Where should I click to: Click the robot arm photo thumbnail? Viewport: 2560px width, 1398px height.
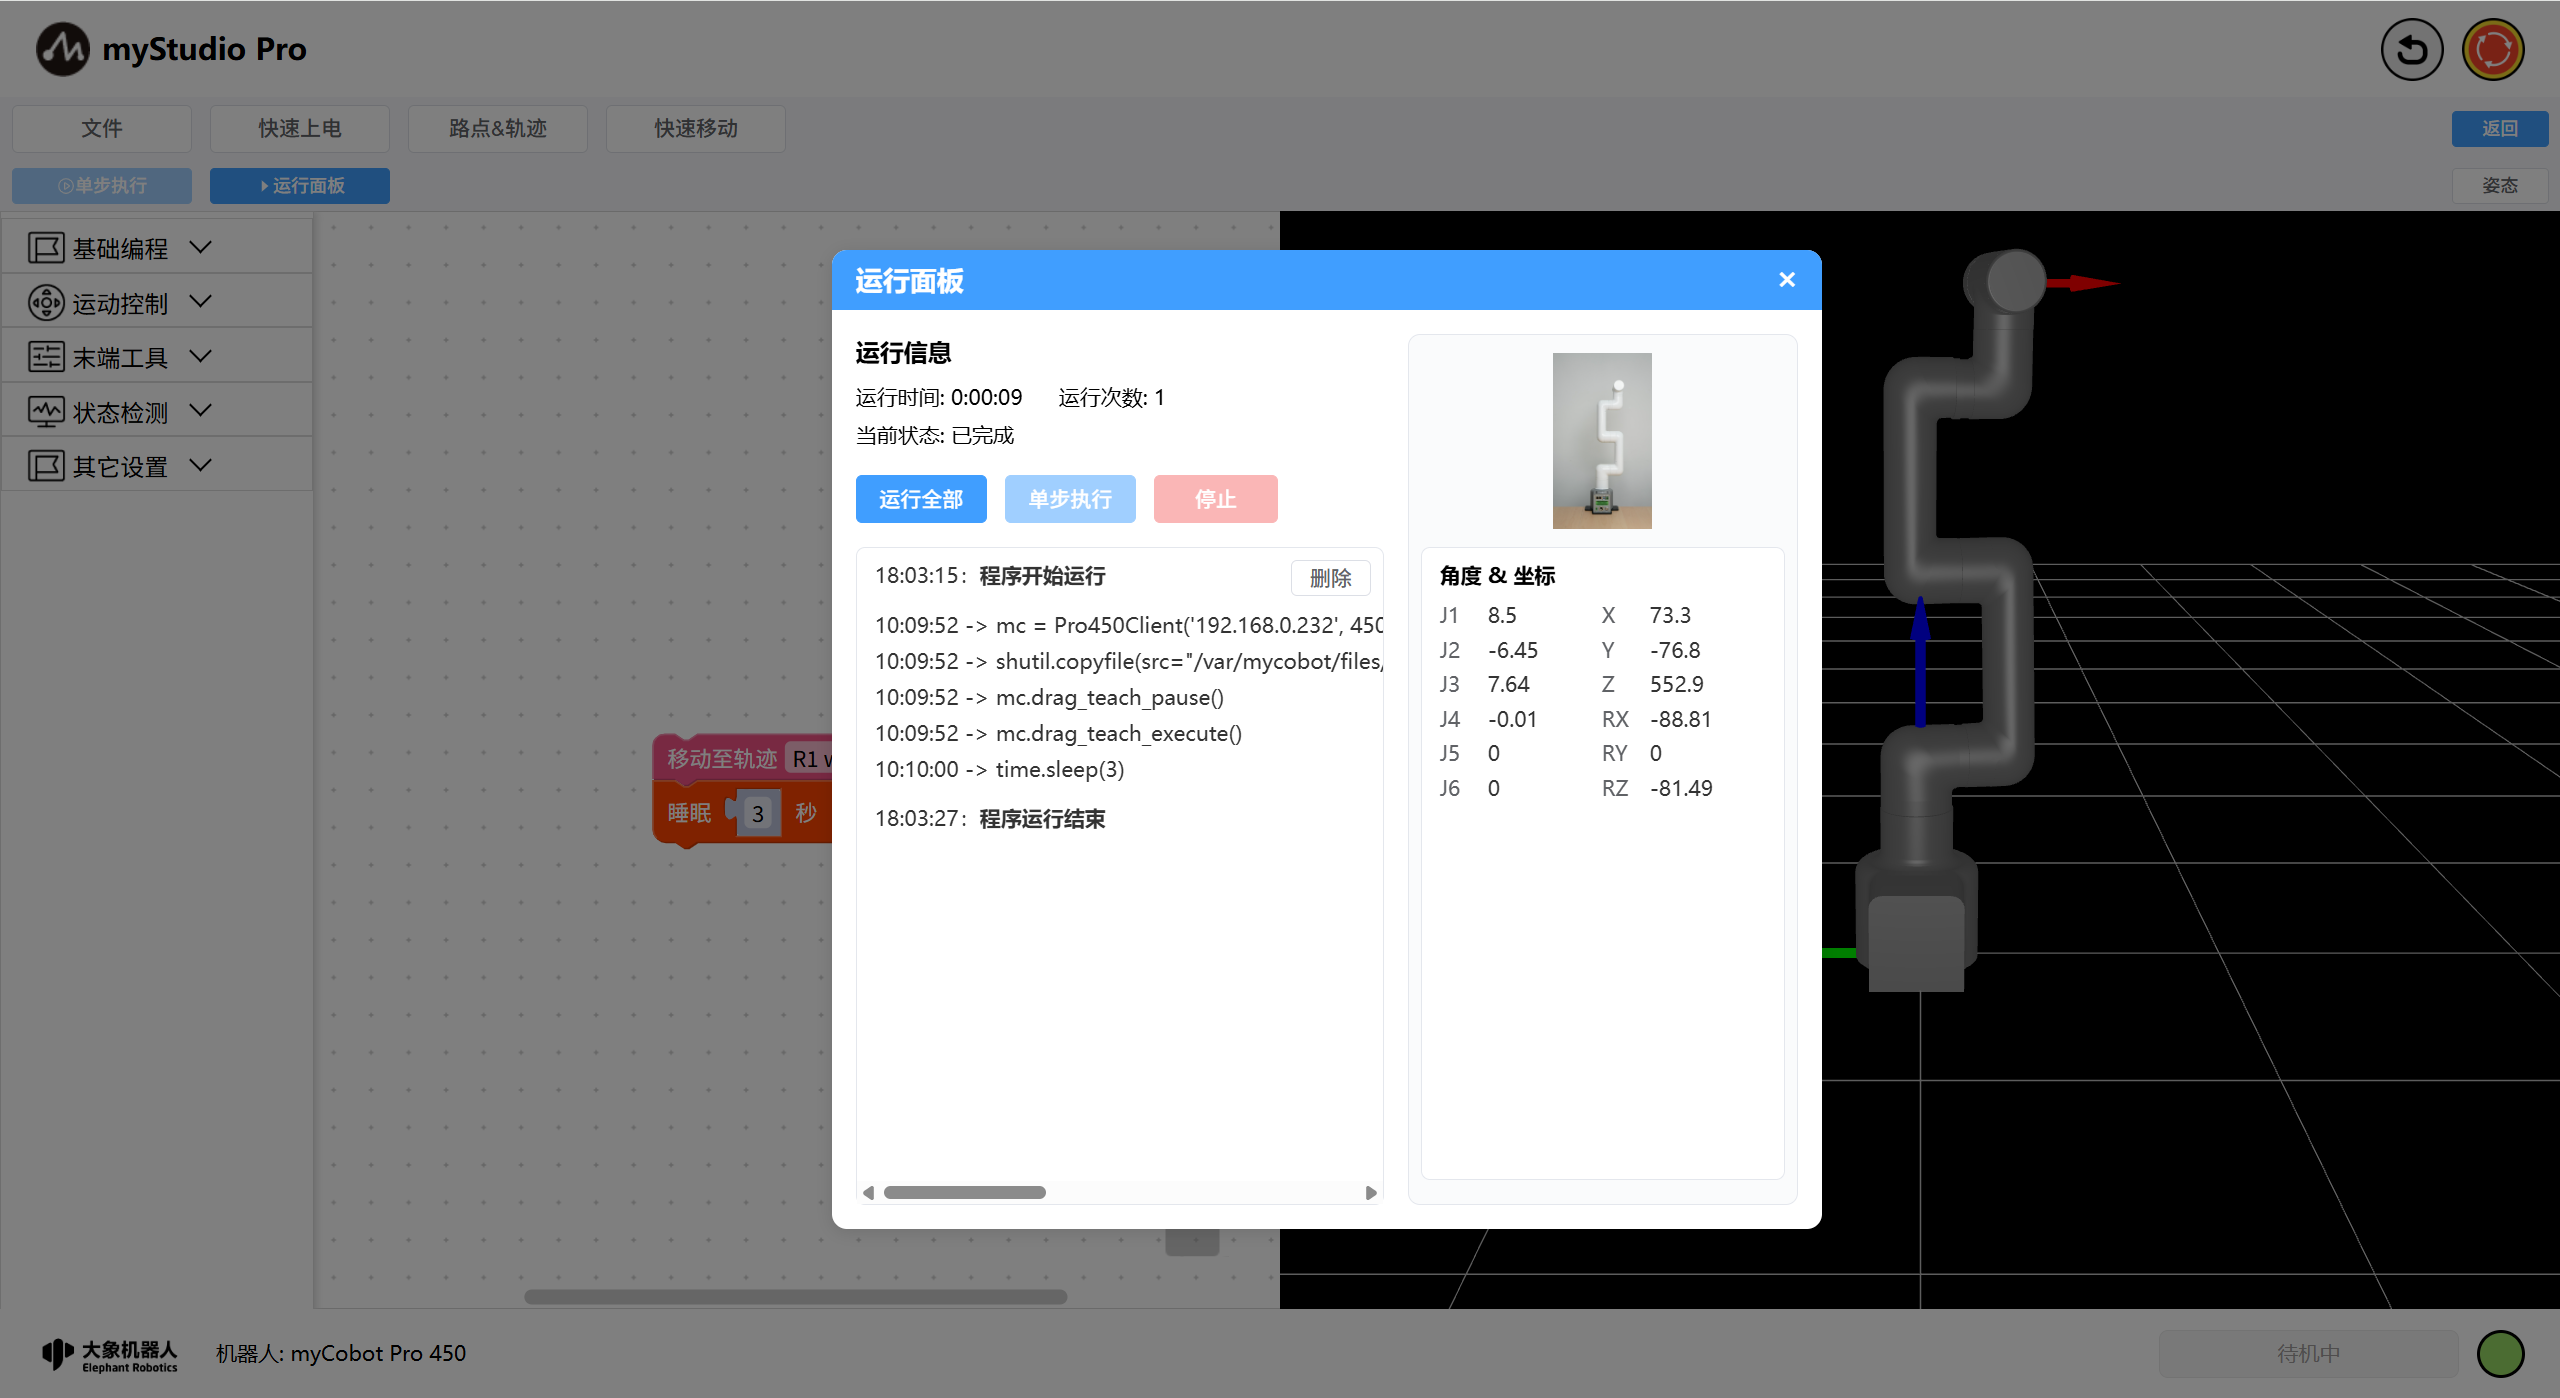pos(1601,441)
